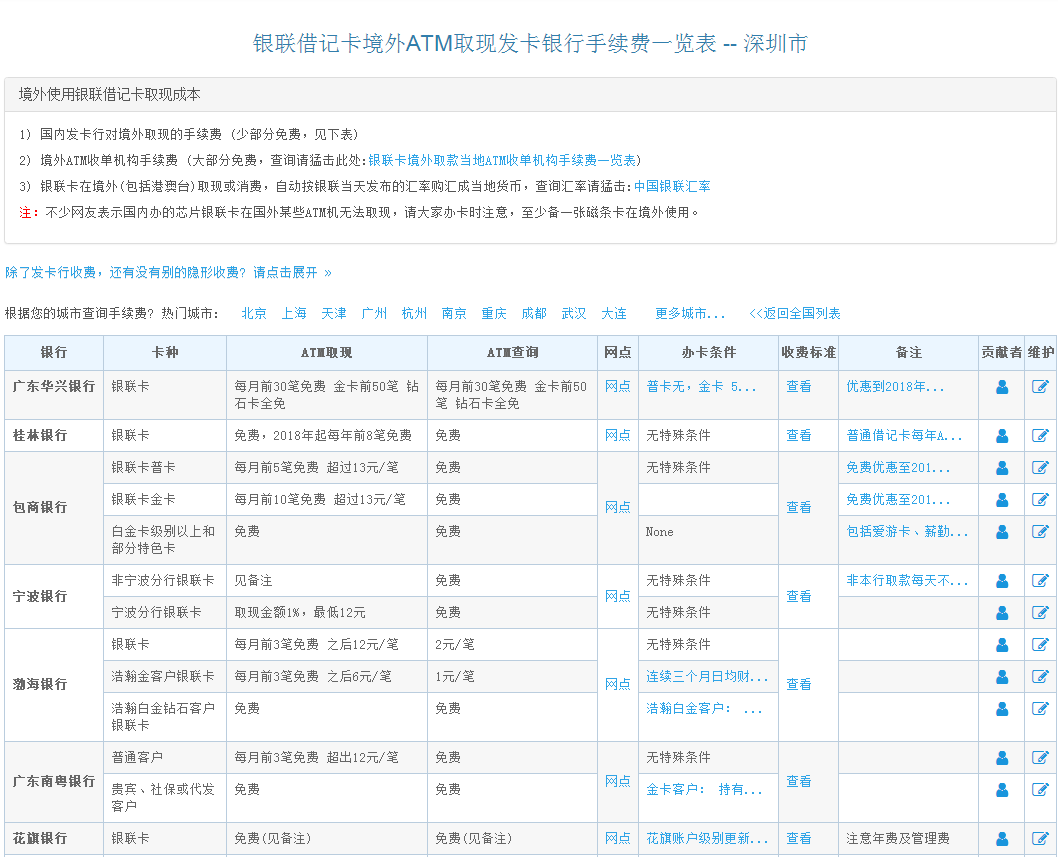
Task: Click edit icon for 非宁波分行银联卡 row
Action: pyautogui.click(x=1040, y=581)
